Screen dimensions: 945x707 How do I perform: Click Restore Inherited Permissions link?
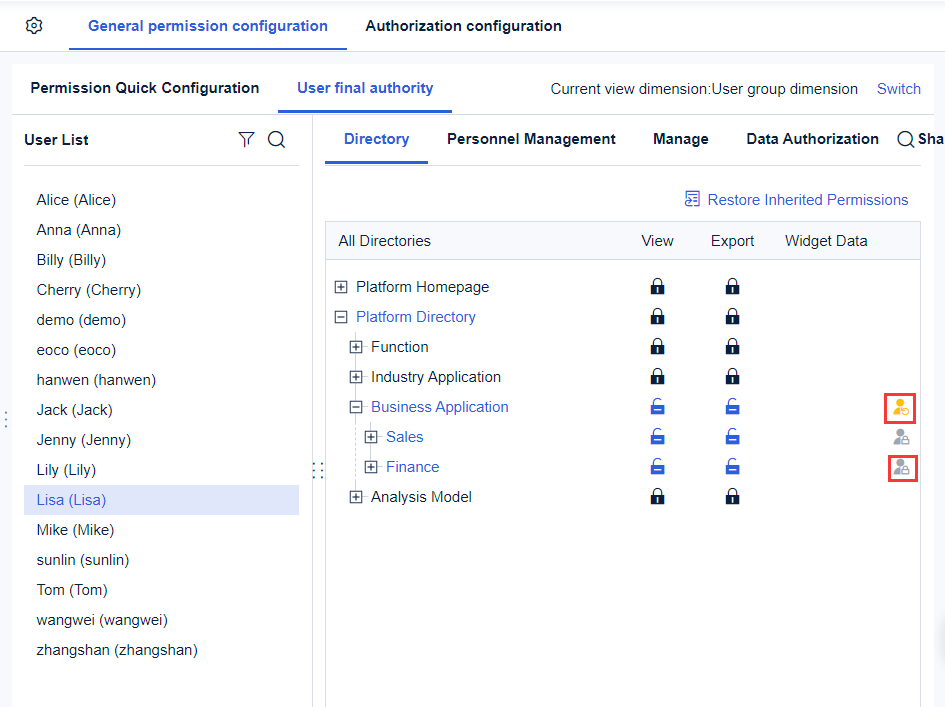807,199
